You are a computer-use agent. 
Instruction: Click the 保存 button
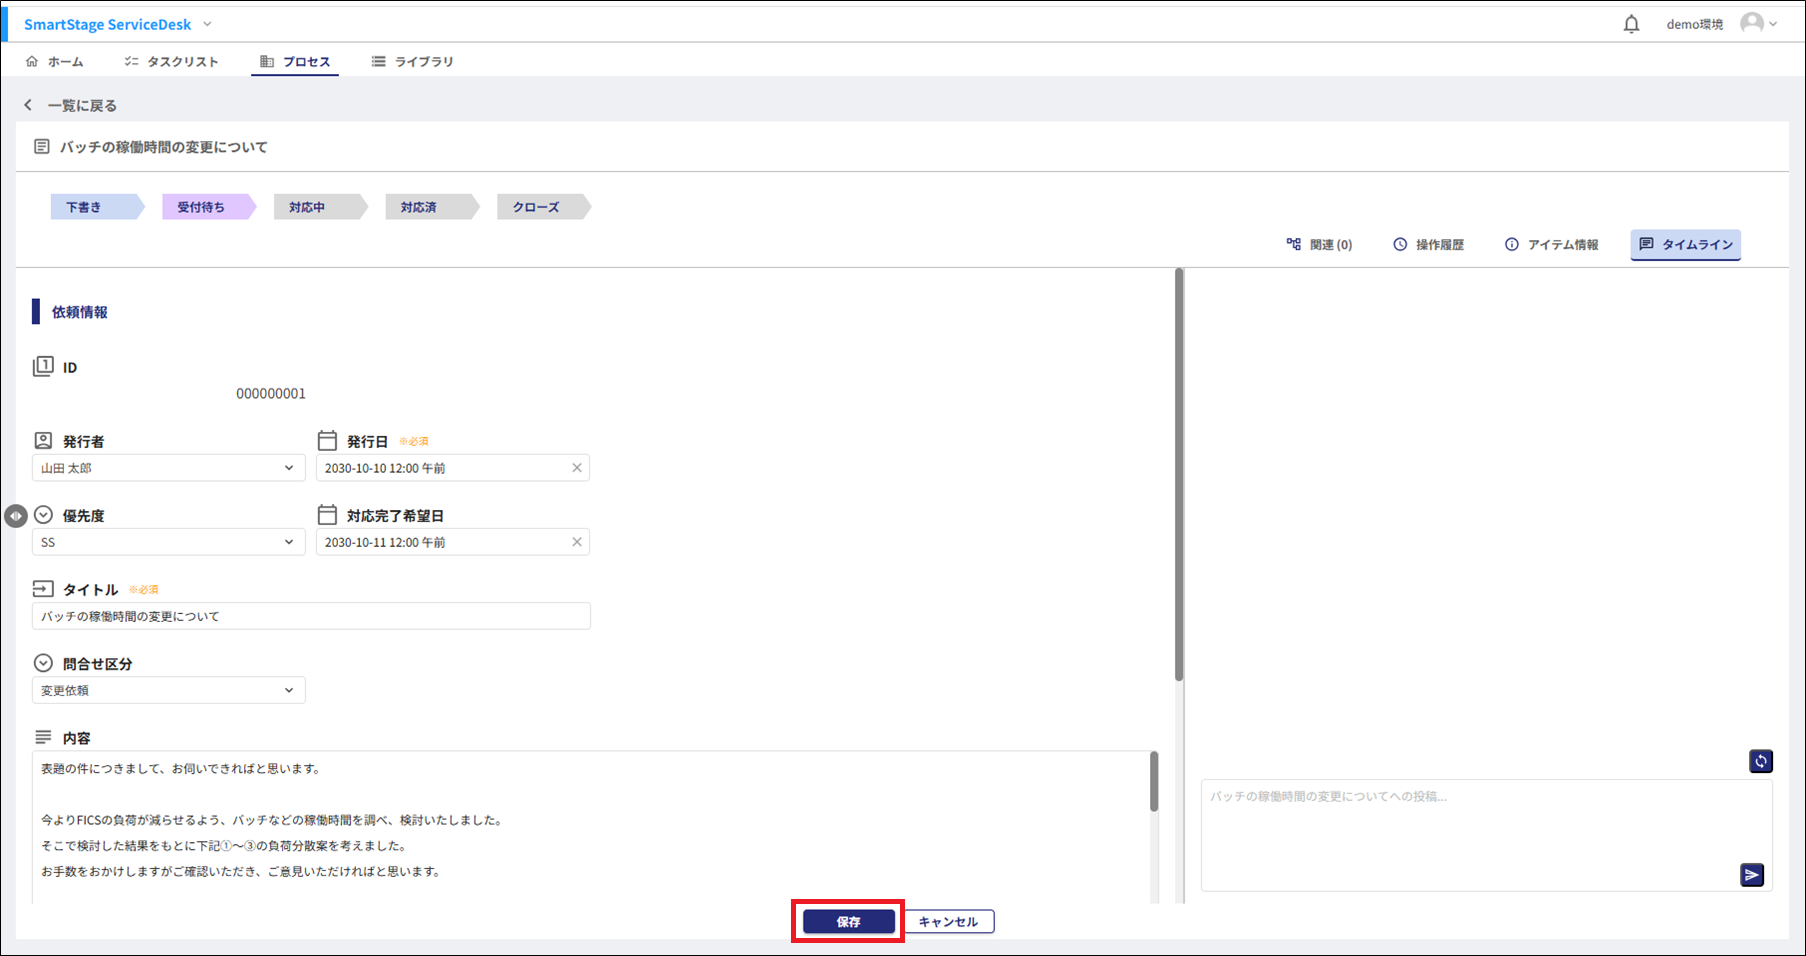click(x=848, y=922)
